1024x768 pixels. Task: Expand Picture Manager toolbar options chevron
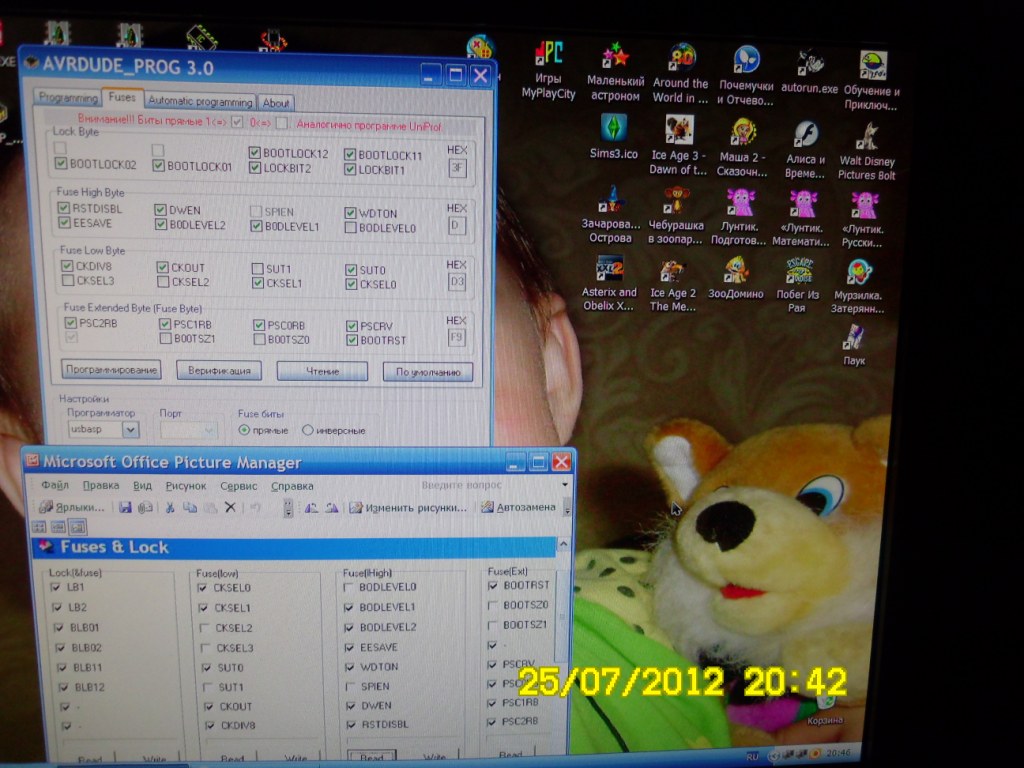pyautogui.click(x=567, y=507)
